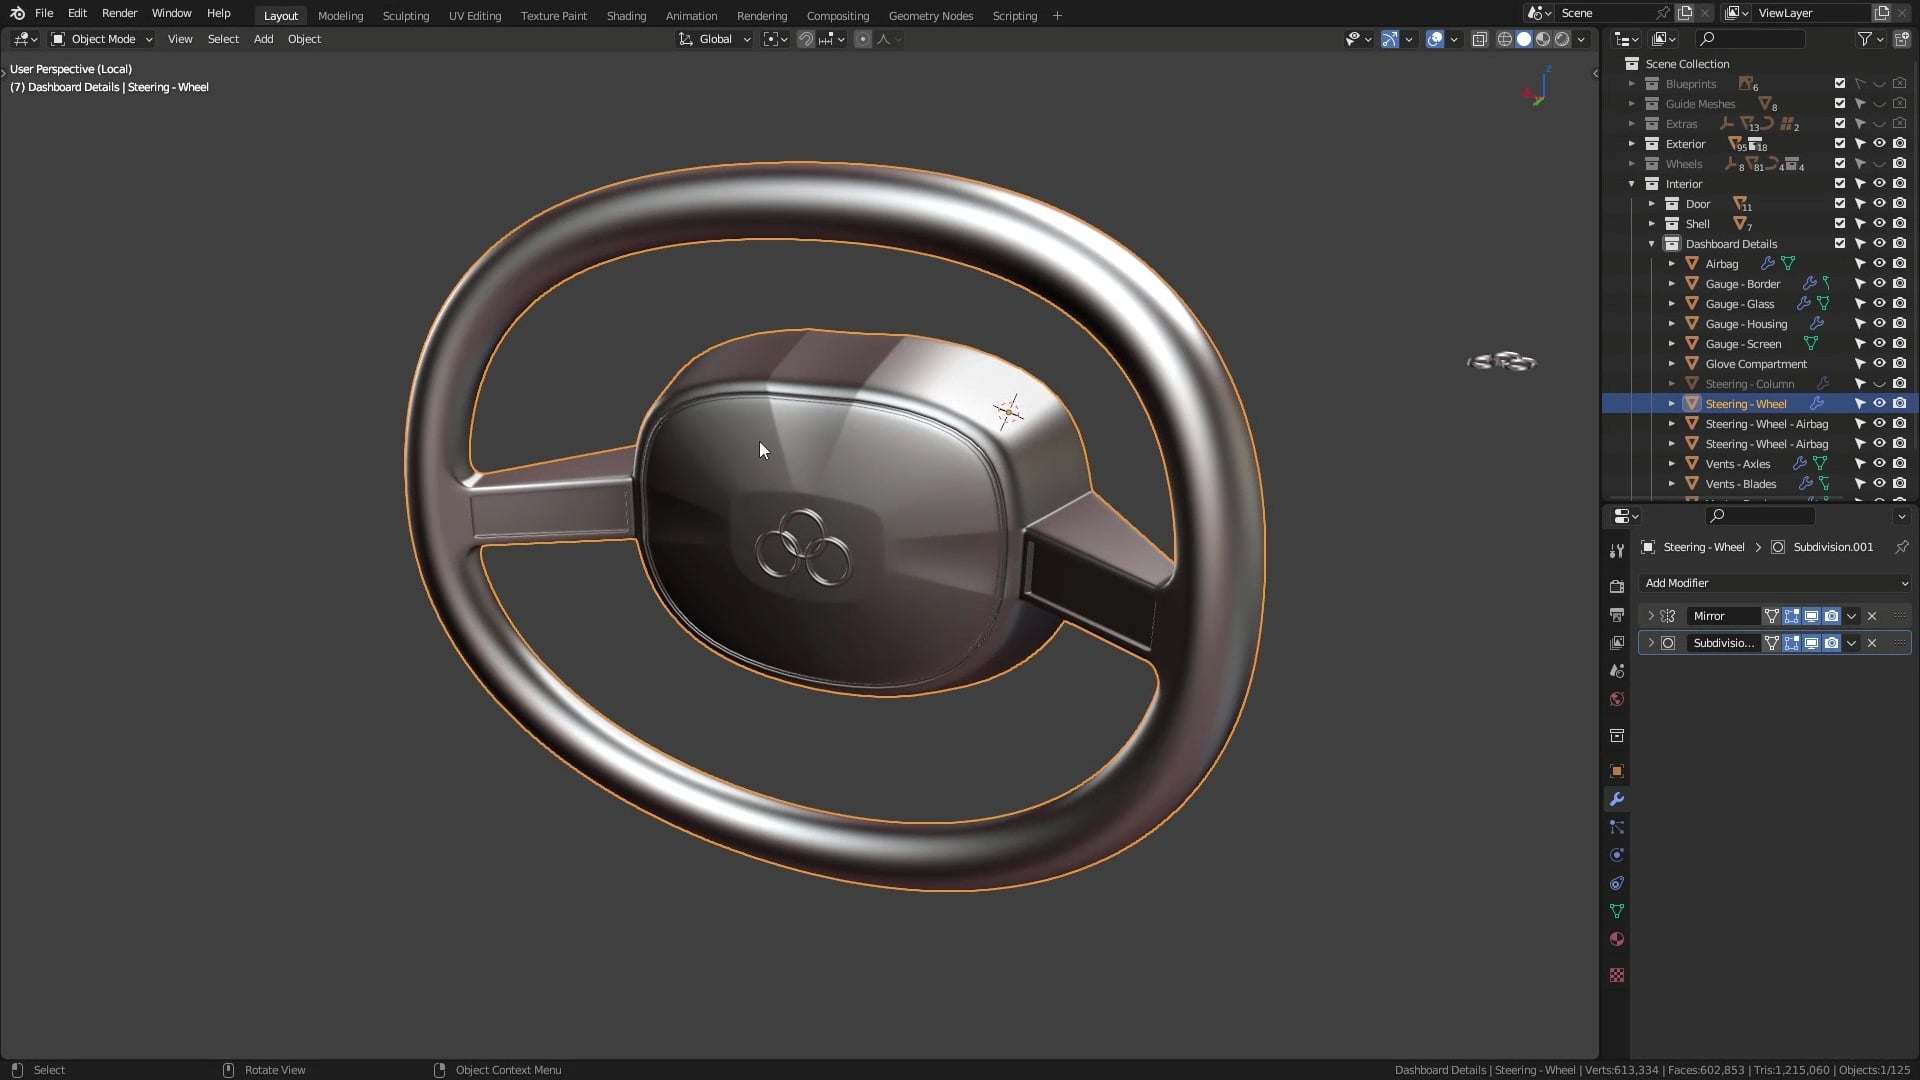Open the Object Constraints tab

pyautogui.click(x=1617, y=883)
